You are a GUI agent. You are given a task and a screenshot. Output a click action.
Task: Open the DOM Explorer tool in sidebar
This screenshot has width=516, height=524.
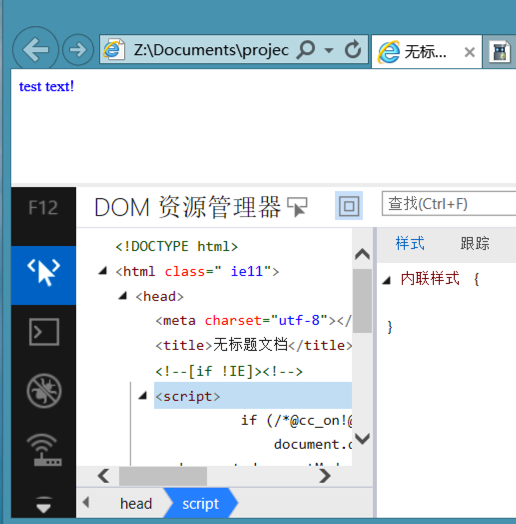(43, 275)
